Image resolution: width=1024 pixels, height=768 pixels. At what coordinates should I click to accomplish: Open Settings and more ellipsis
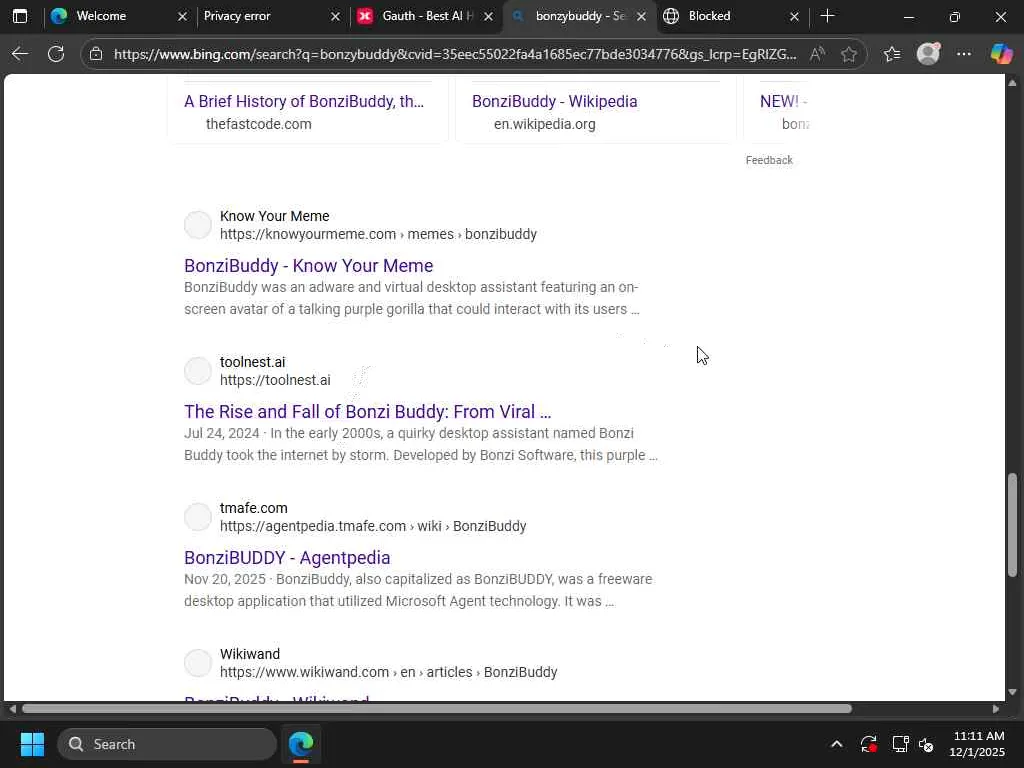click(x=964, y=54)
